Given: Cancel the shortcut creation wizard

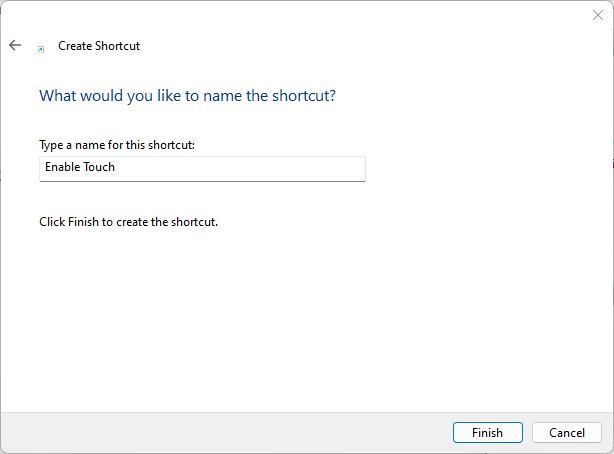Looking at the screenshot, I should pos(567,432).
